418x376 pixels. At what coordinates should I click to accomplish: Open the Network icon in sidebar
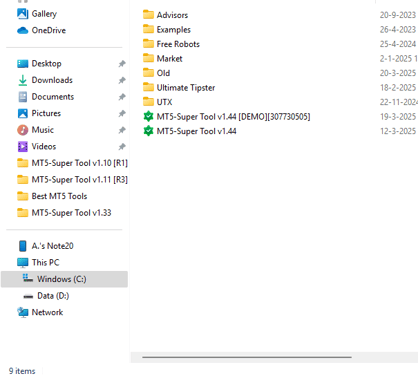(x=23, y=312)
